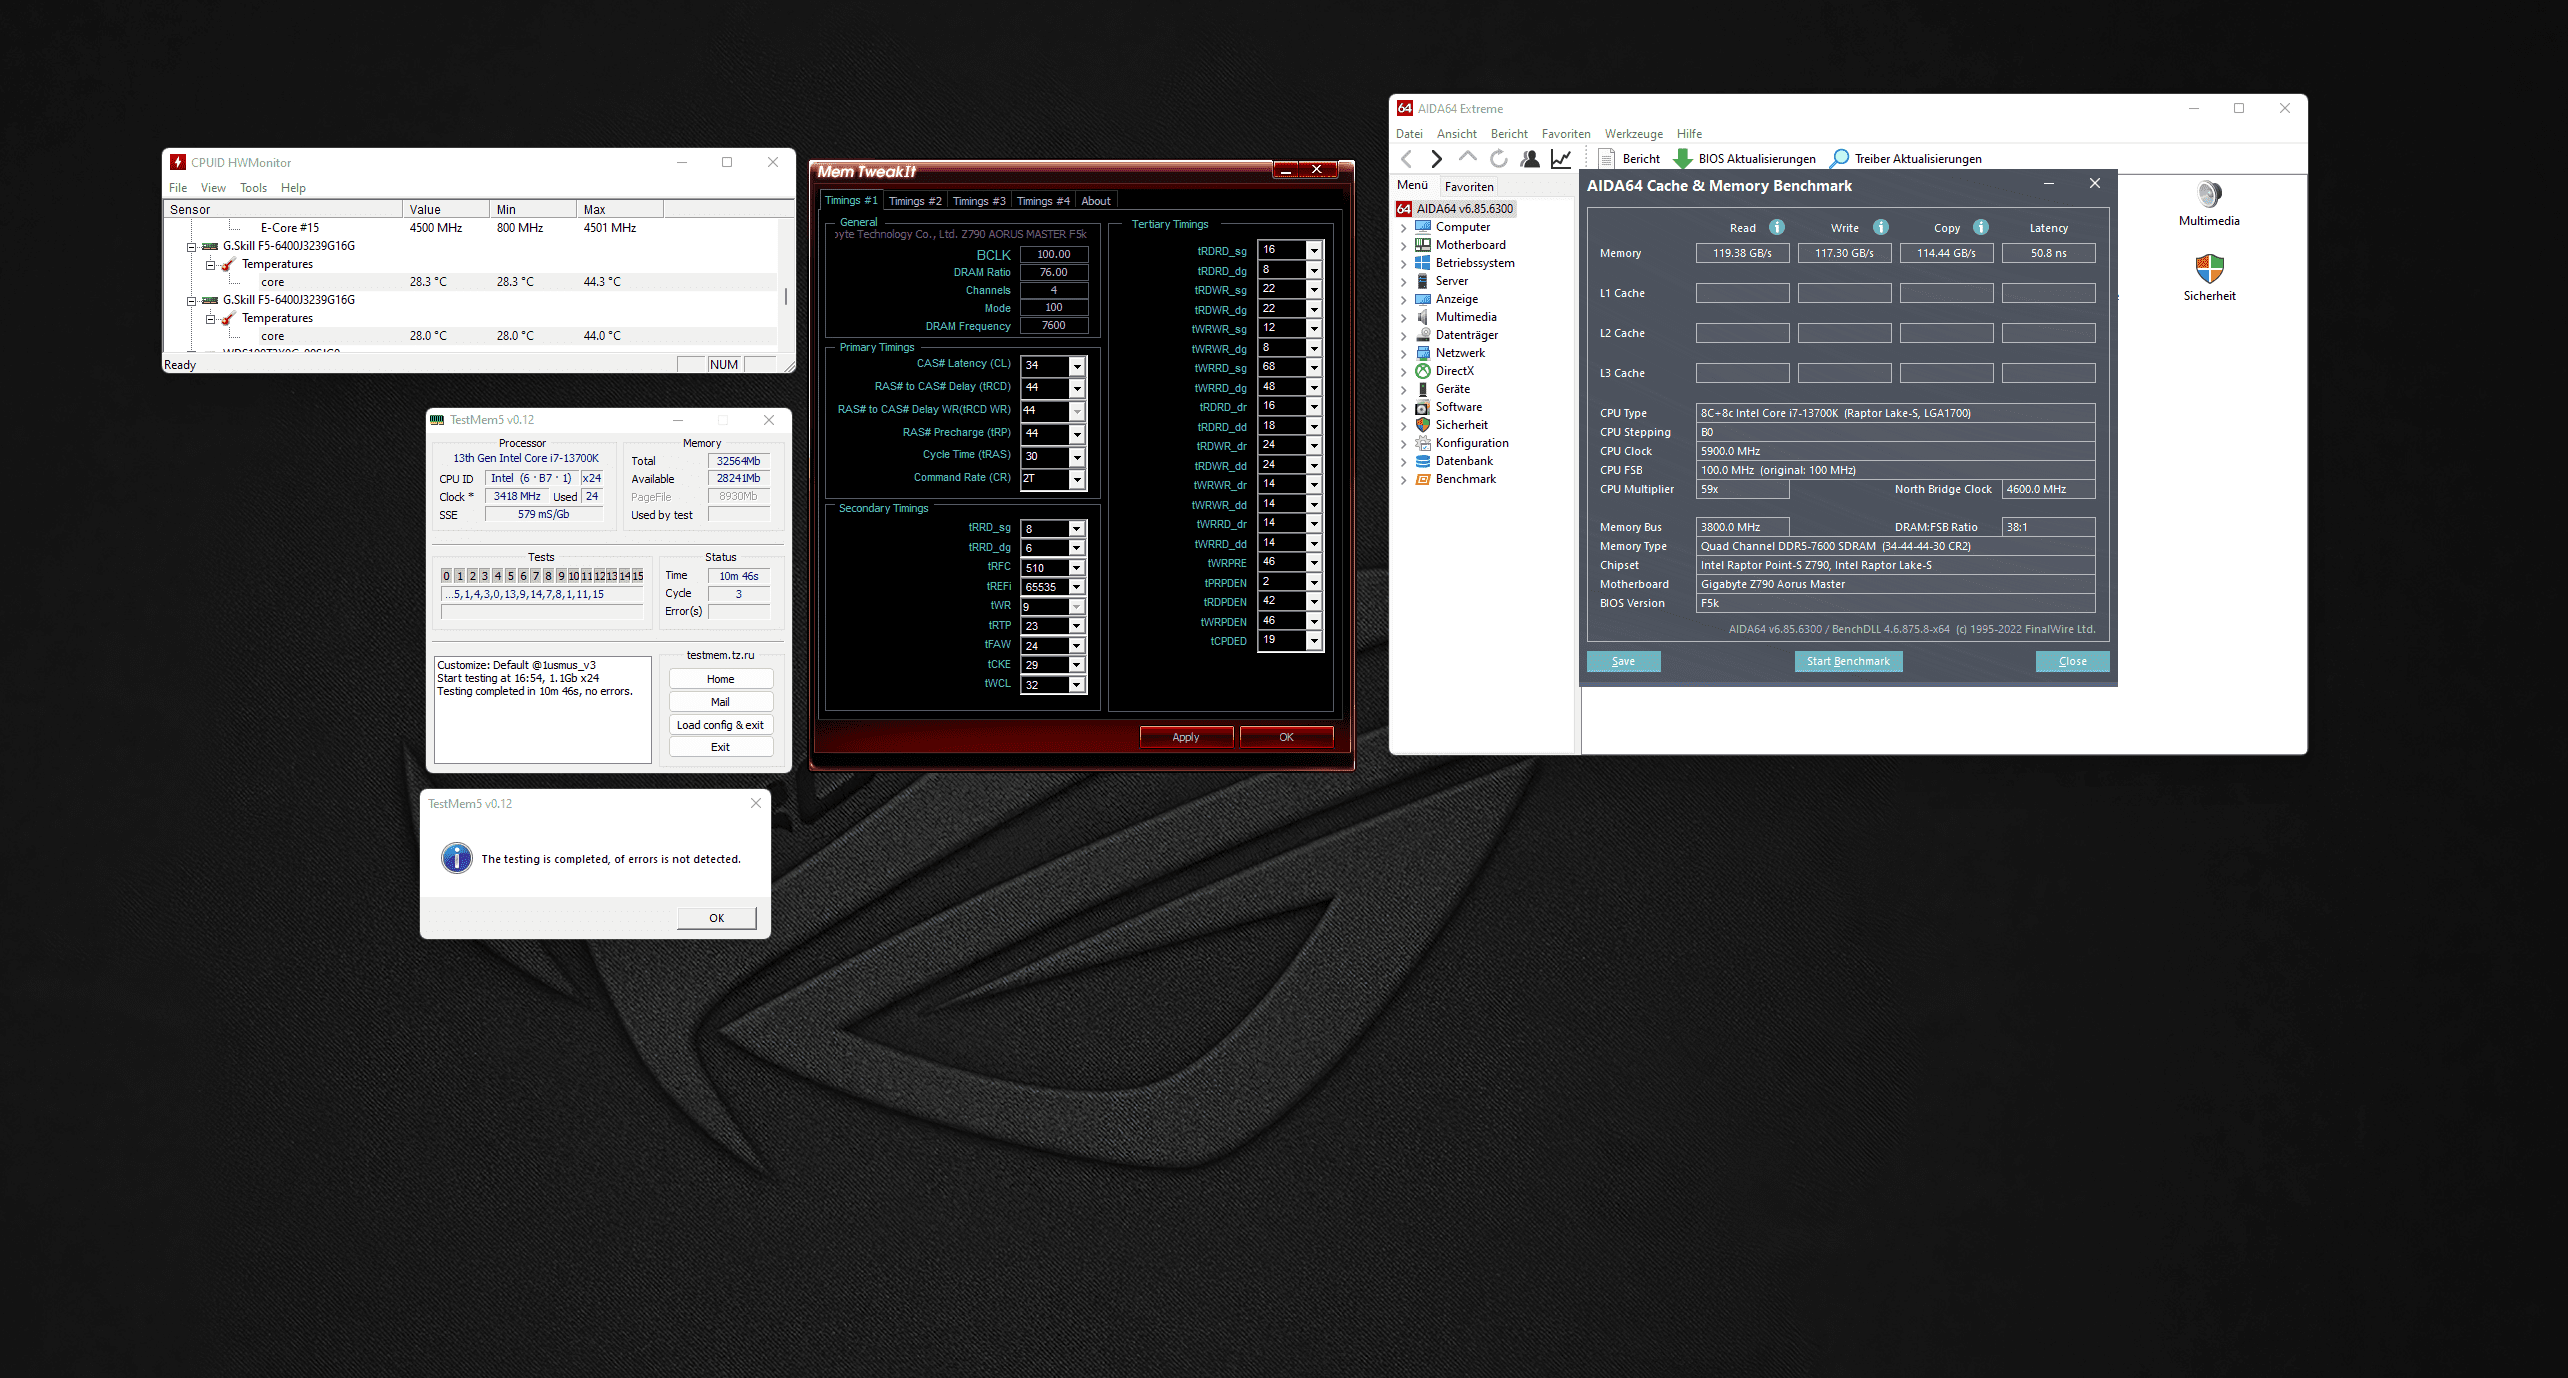2568x1378 pixels.
Task: Open the tRFC dropdown in MemTweakIt
Action: 1077,568
